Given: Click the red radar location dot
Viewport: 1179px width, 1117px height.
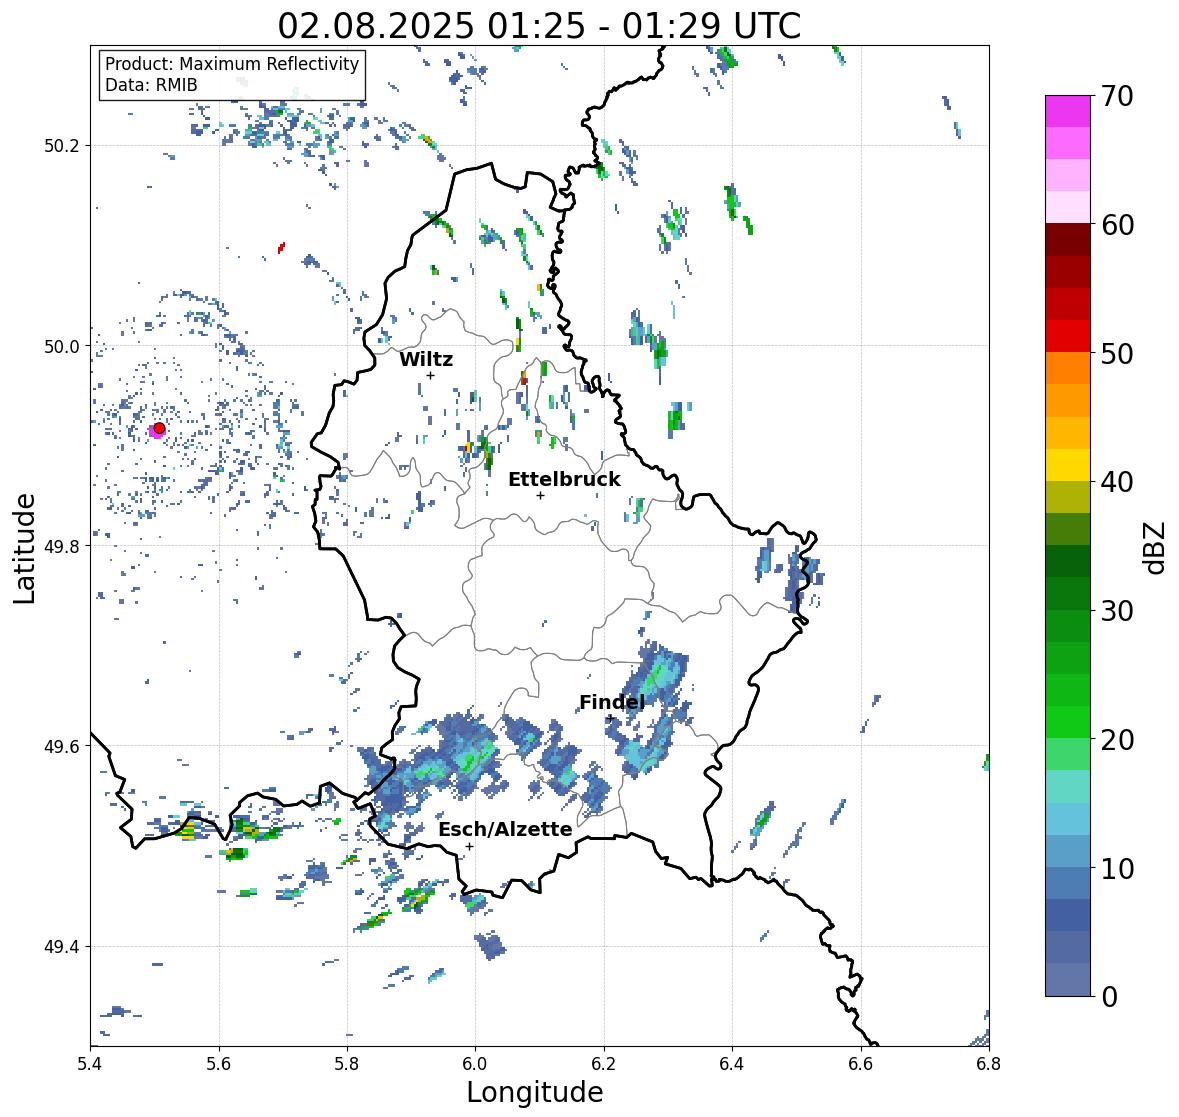Looking at the screenshot, I should point(159,428).
